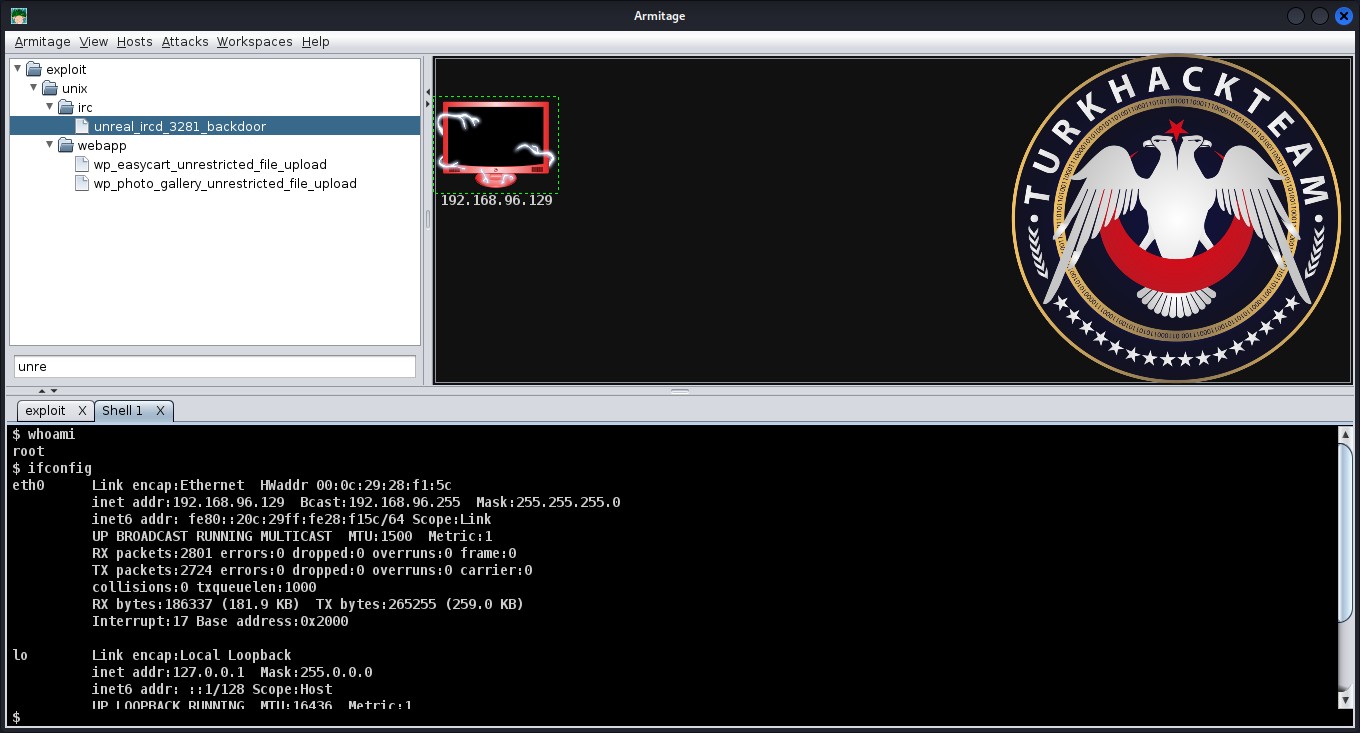1360x733 pixels.
Task: Open the Workspaces menu
Action: pos(255,42)
